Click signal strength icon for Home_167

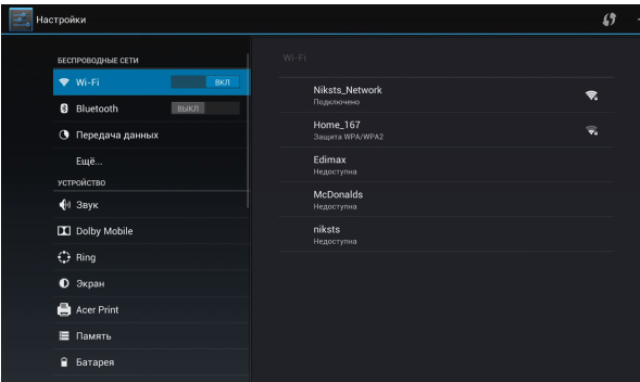(x=591, y=130)
